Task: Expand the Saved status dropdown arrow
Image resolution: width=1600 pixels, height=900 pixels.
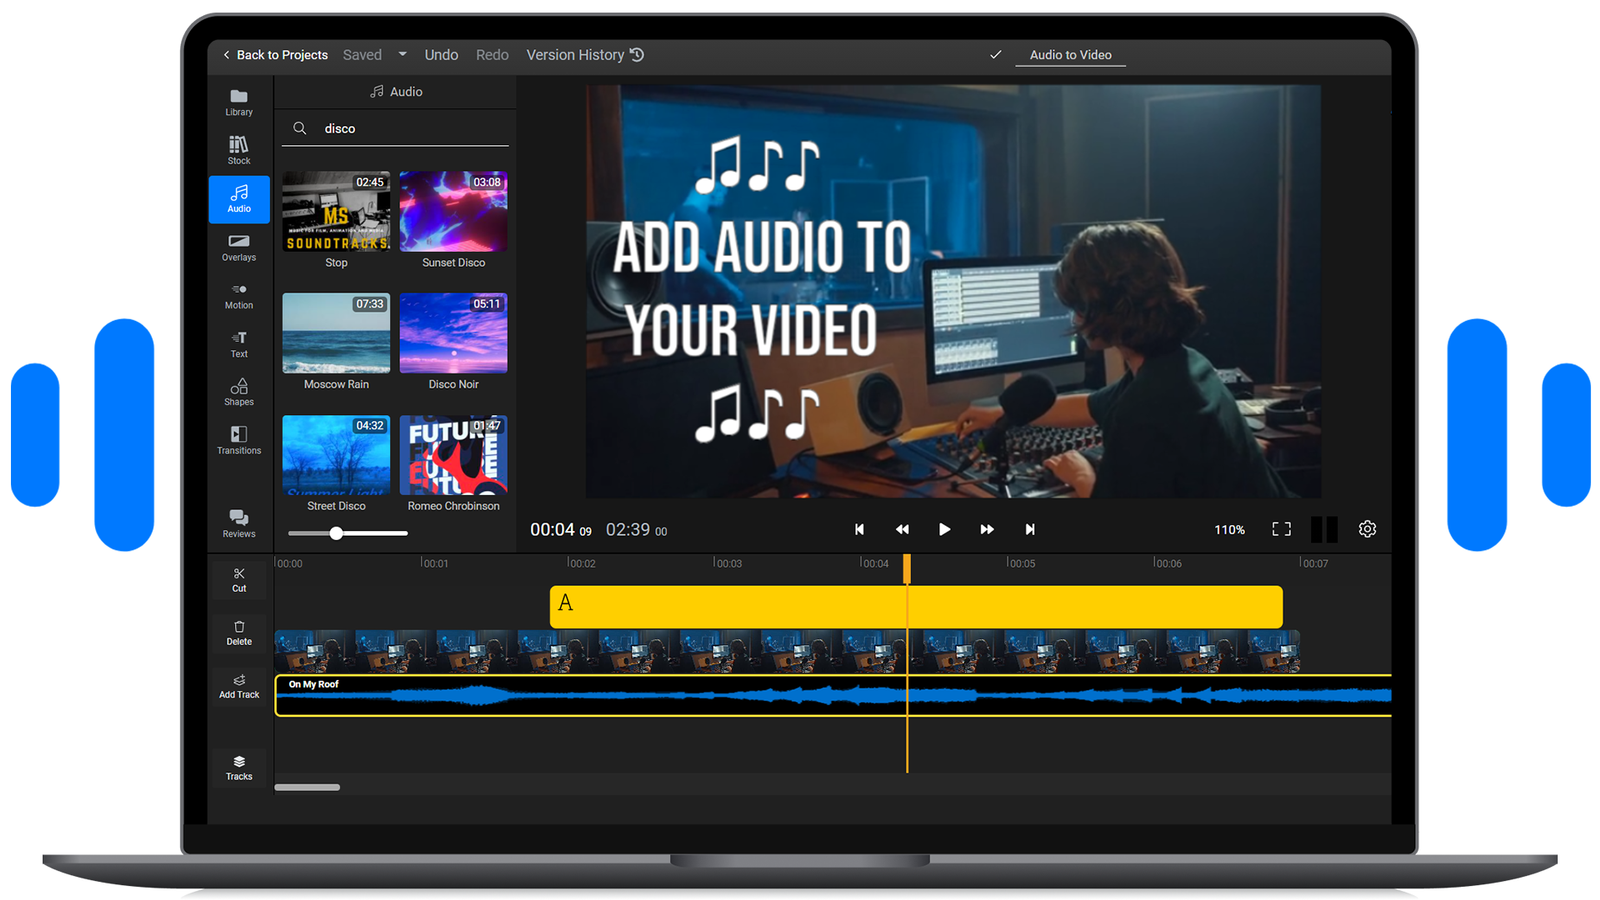Action: tap(403, 54)
